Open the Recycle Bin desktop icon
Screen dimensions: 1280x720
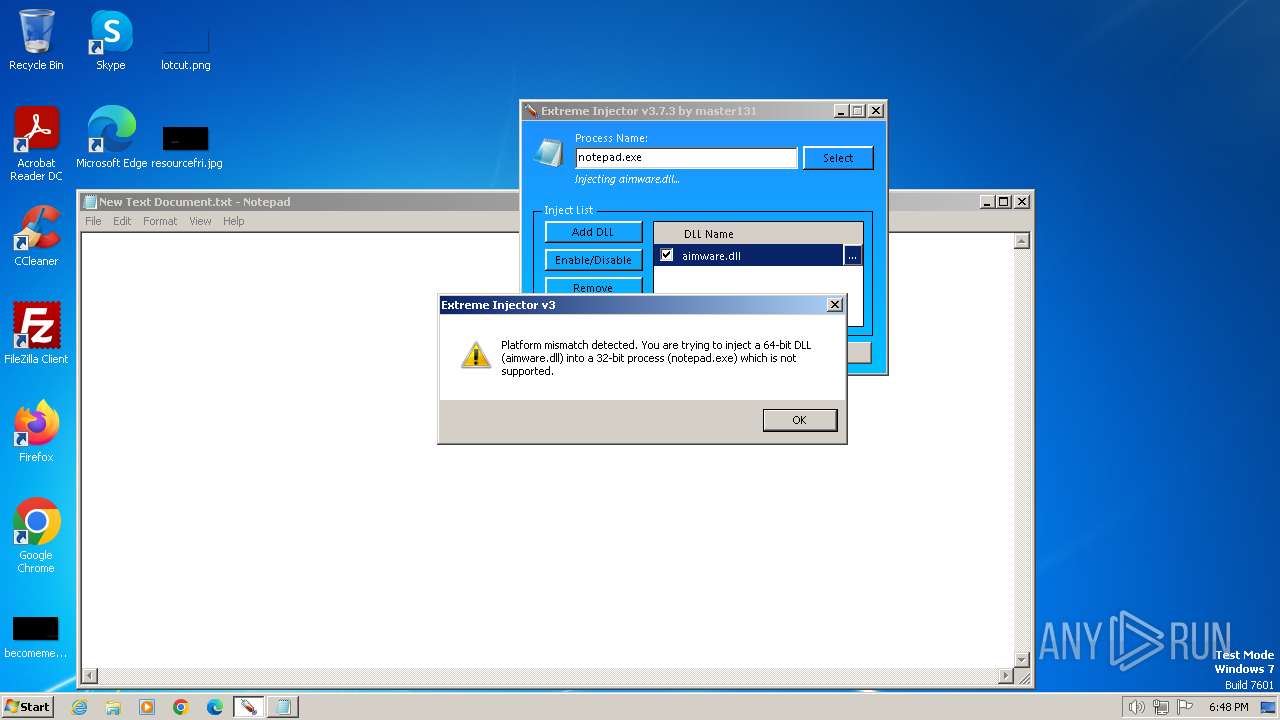coord(36,40)
